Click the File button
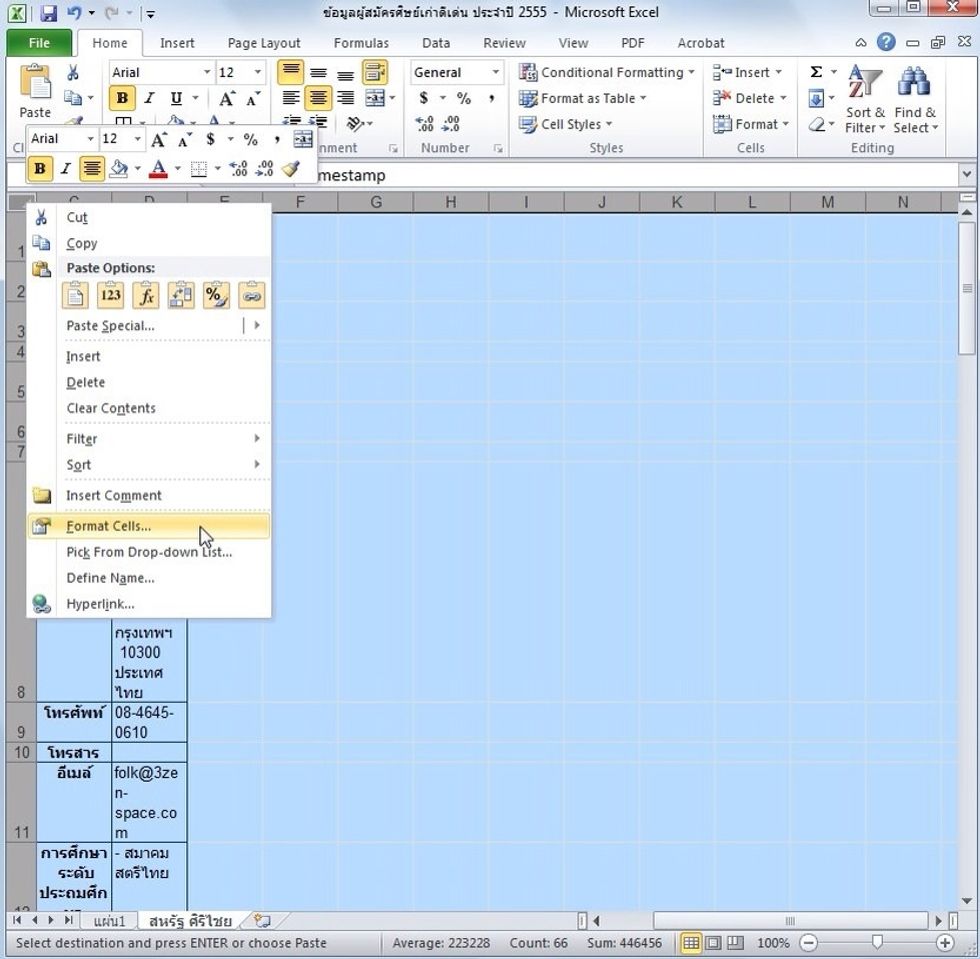Screen dimensions: 980x959 coord(39,43)
